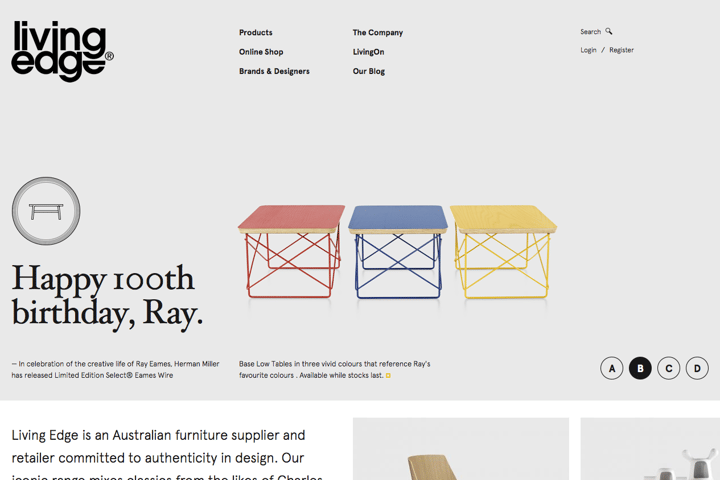Click the Living Edge logo
Screen dimensions: 720x480
click(62, 51)
